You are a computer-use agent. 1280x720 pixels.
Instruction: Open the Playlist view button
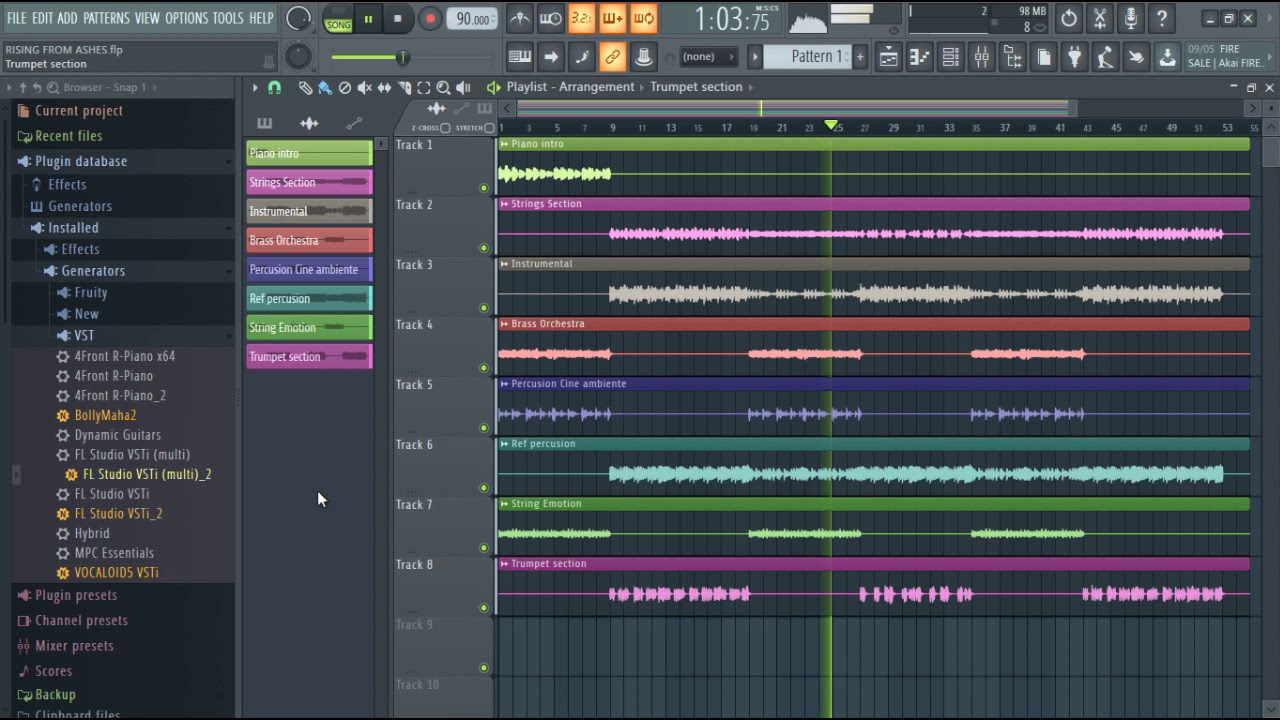[888, 57]
